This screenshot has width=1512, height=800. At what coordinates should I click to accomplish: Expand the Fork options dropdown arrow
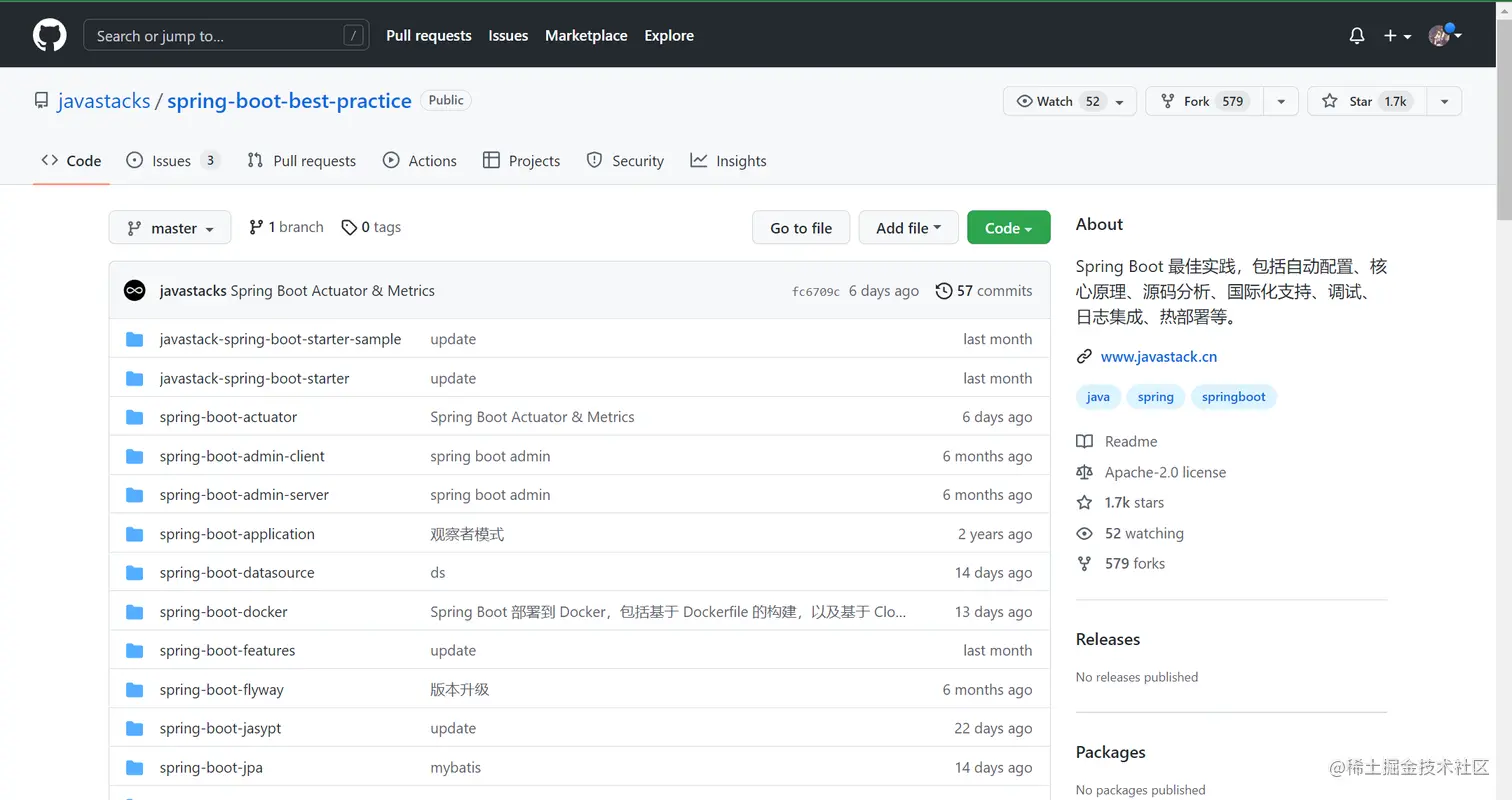tap(1281, 101)
